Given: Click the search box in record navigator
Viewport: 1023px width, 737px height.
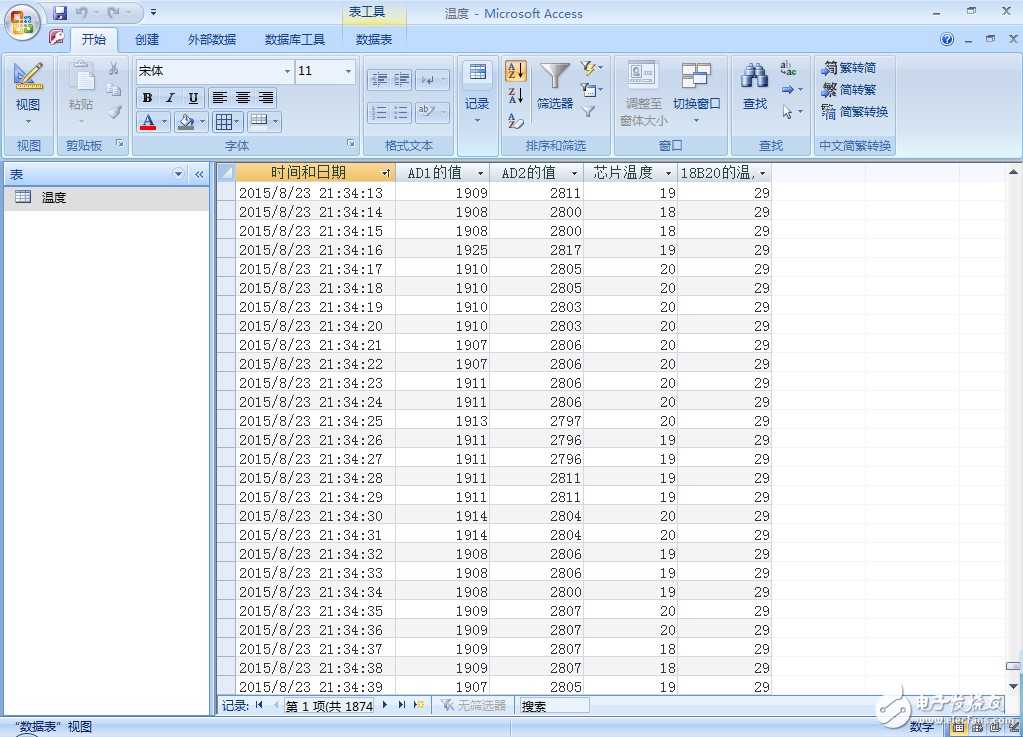Looking at the screenshot, I should 554,706.
